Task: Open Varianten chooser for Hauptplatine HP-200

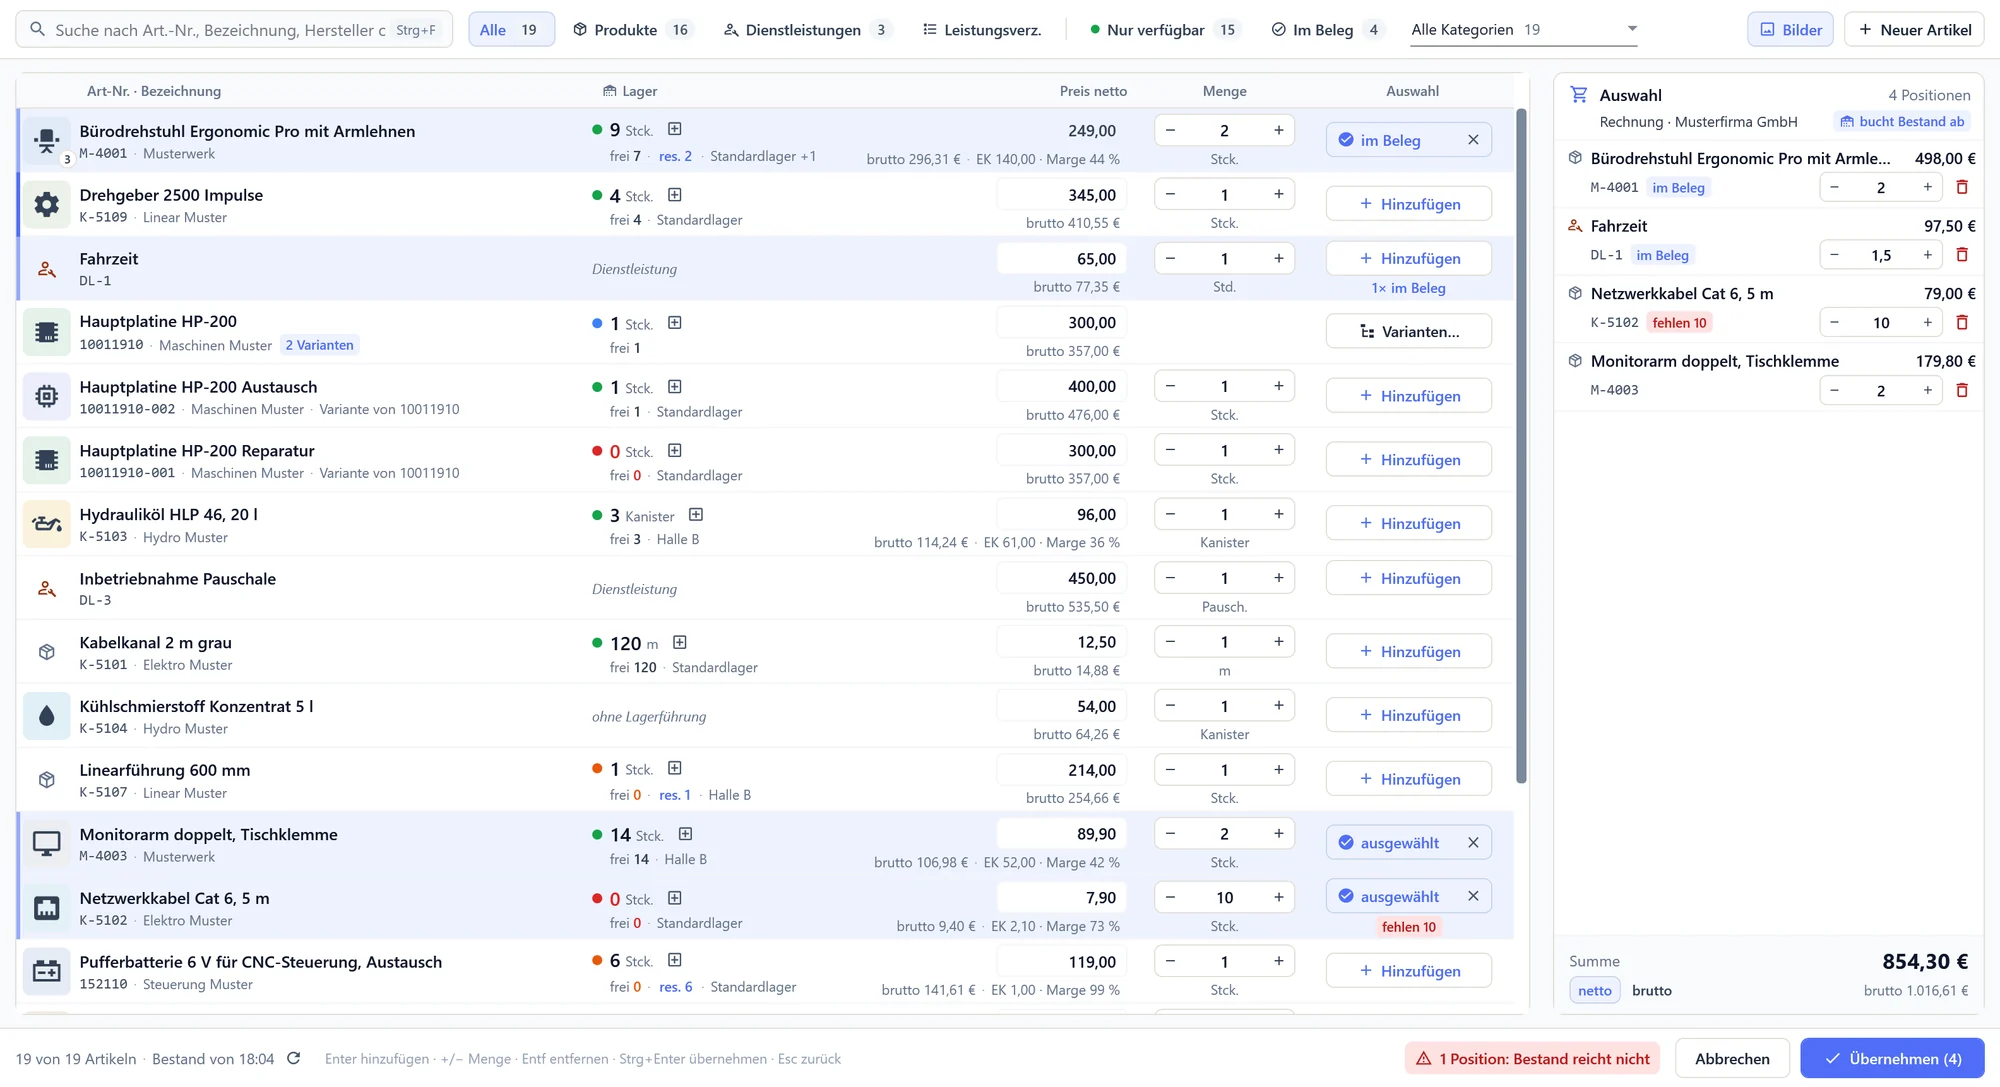Action: (1408, 332)
